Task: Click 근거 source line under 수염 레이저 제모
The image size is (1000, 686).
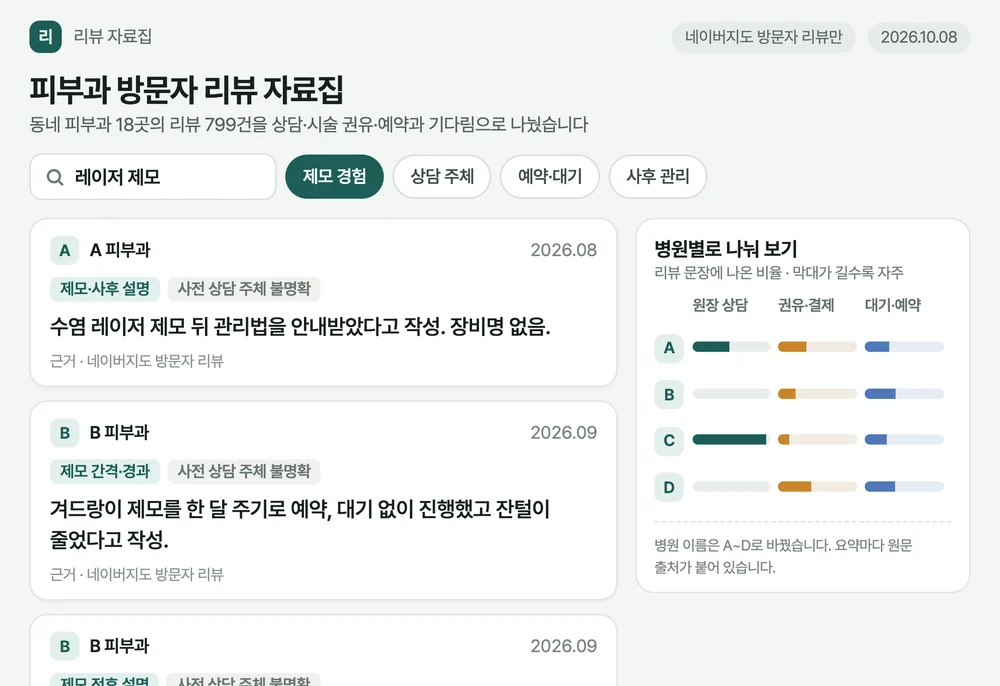Action: tap(136, 361)
